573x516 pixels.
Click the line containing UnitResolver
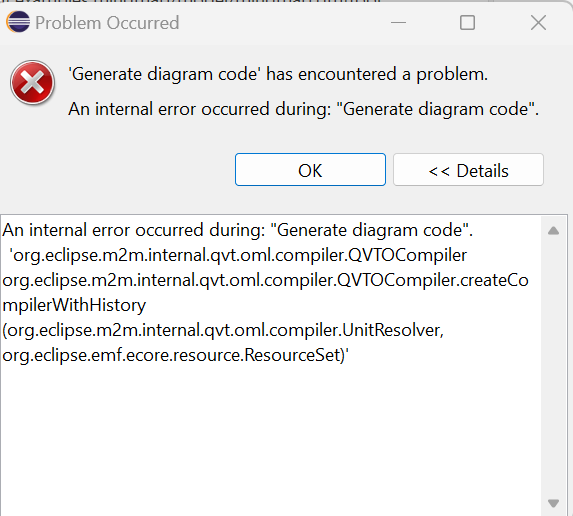[x=223, y=330]
